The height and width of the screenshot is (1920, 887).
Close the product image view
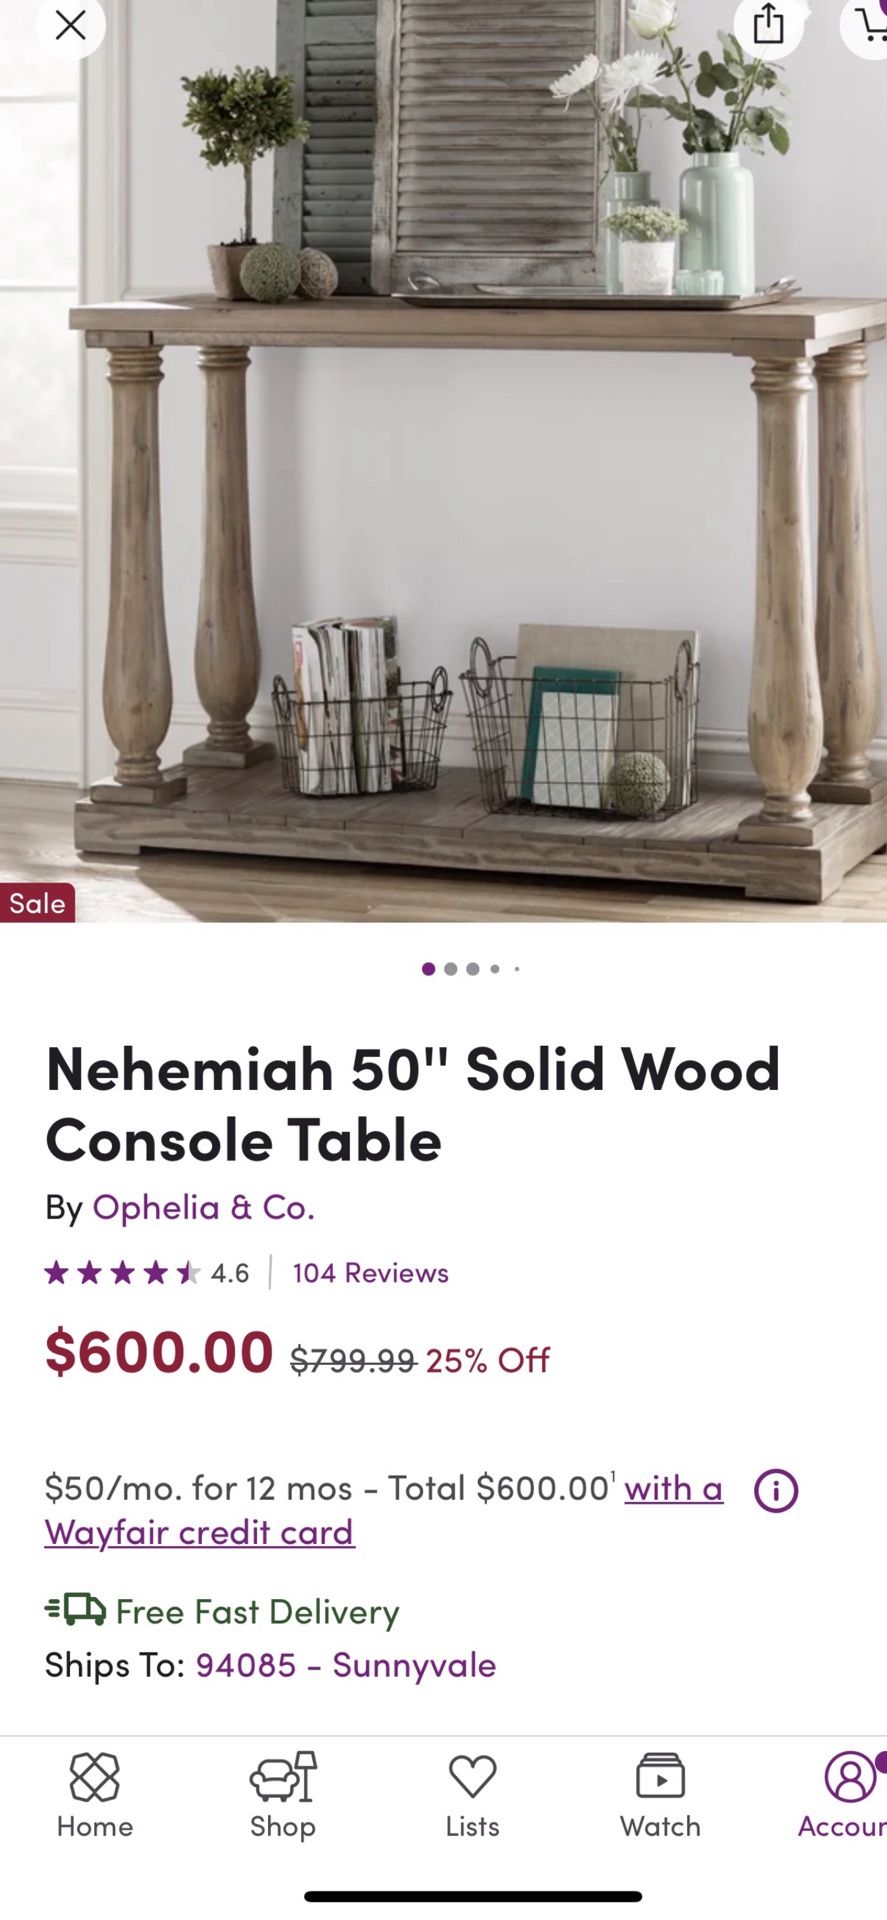(70, 25)
